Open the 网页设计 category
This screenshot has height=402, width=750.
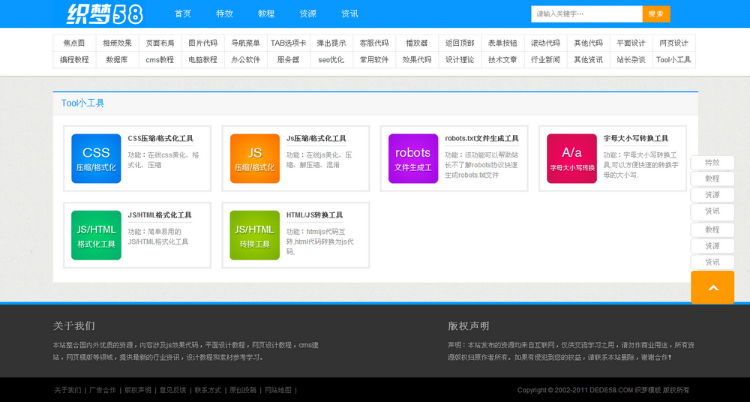[674, 43]
